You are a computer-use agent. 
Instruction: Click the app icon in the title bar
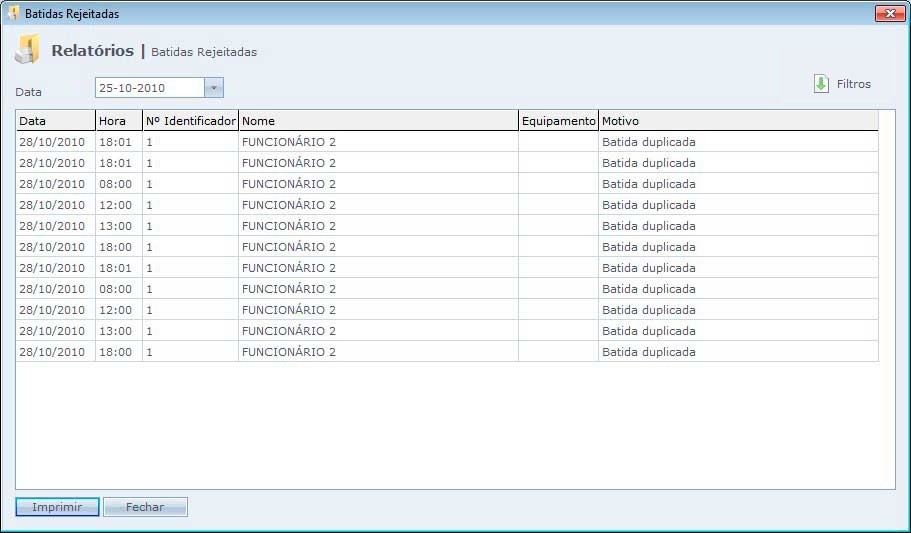(13, 14)
